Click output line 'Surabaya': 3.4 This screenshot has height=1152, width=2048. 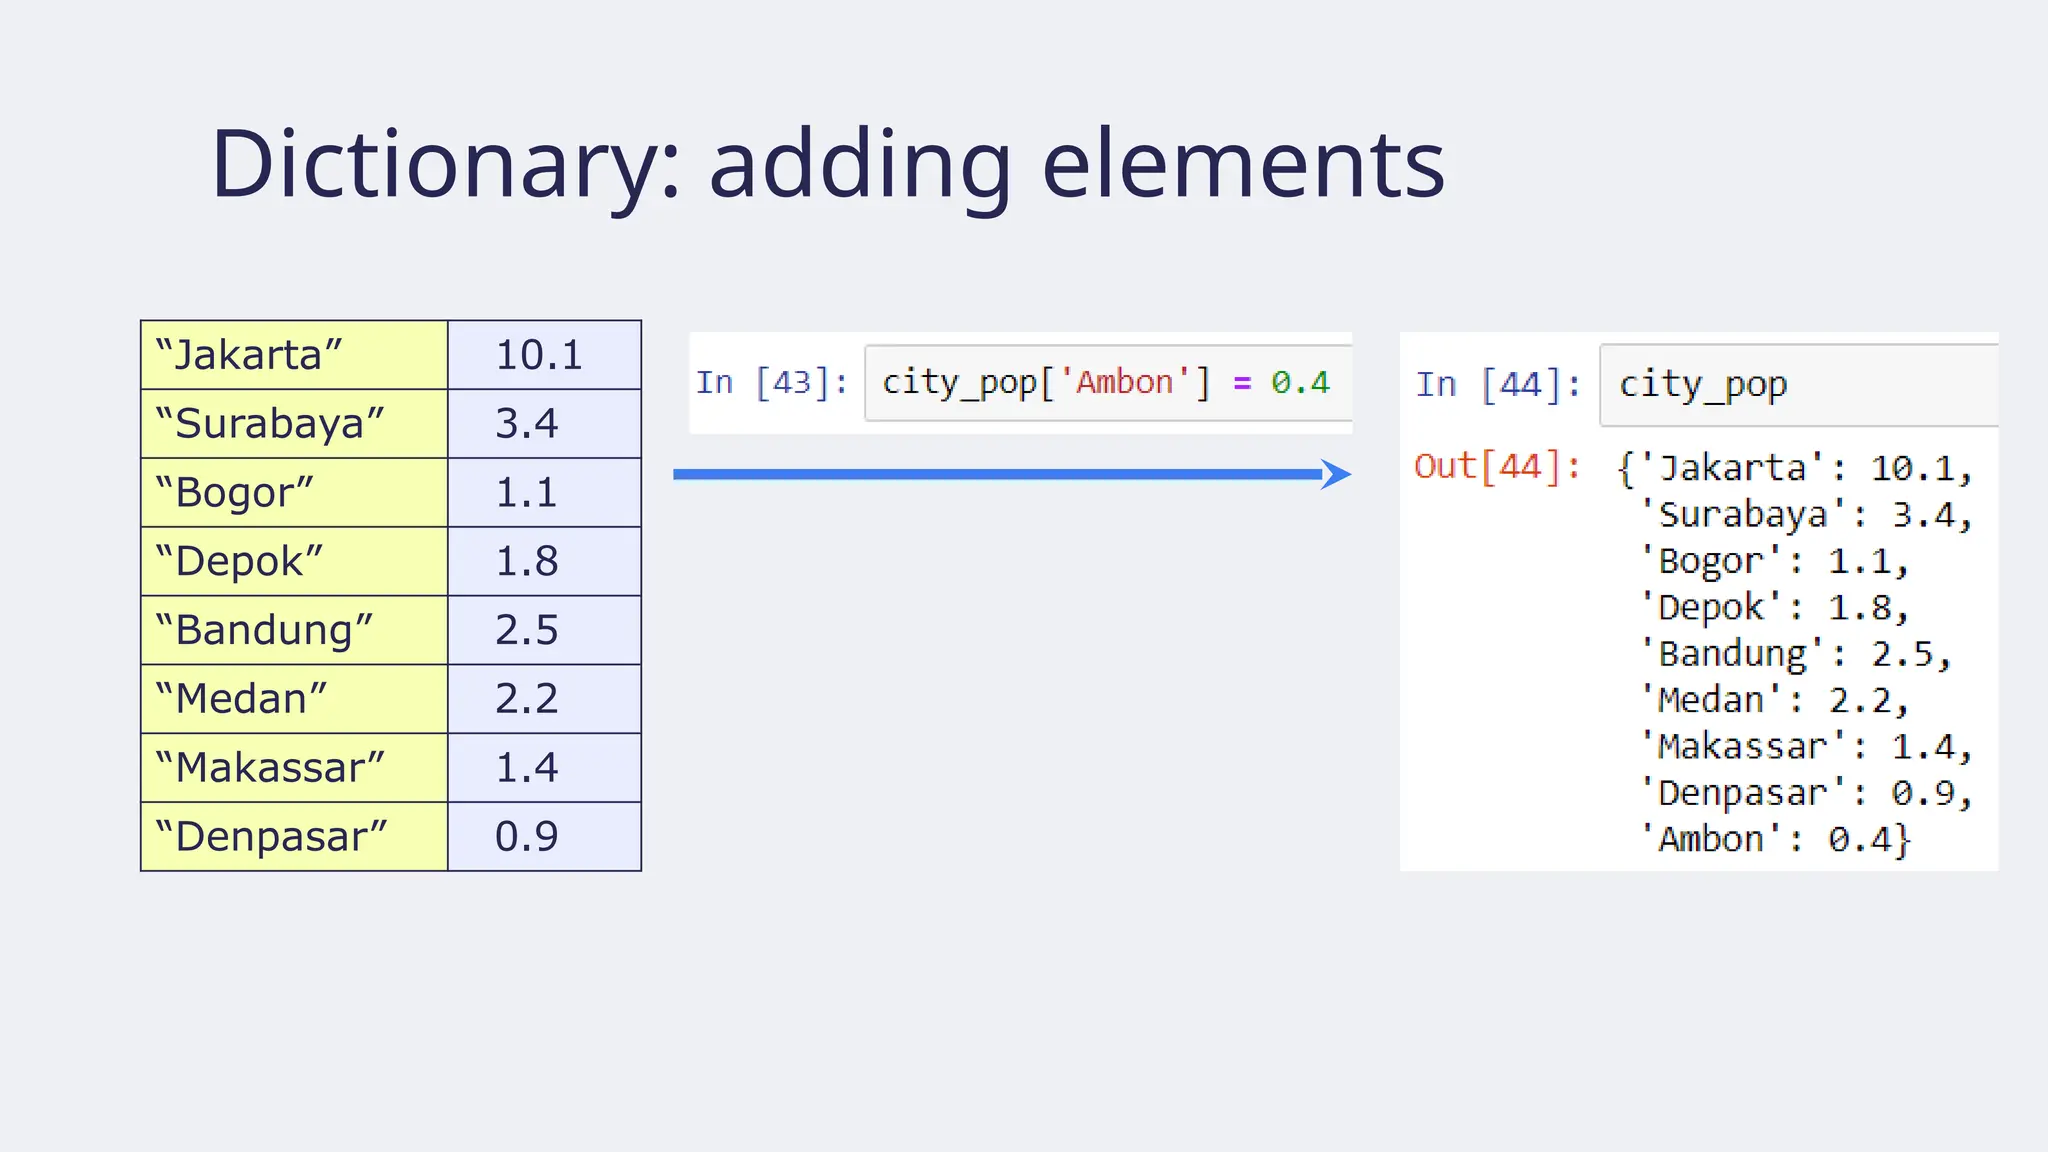click(x=1806, y=516)
